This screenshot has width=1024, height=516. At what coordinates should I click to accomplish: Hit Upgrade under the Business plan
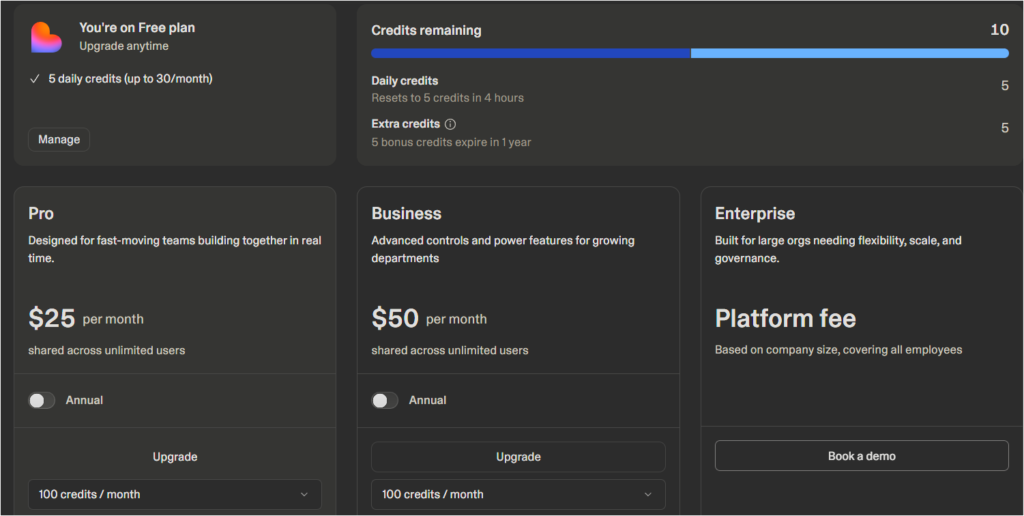coord(518,457)
